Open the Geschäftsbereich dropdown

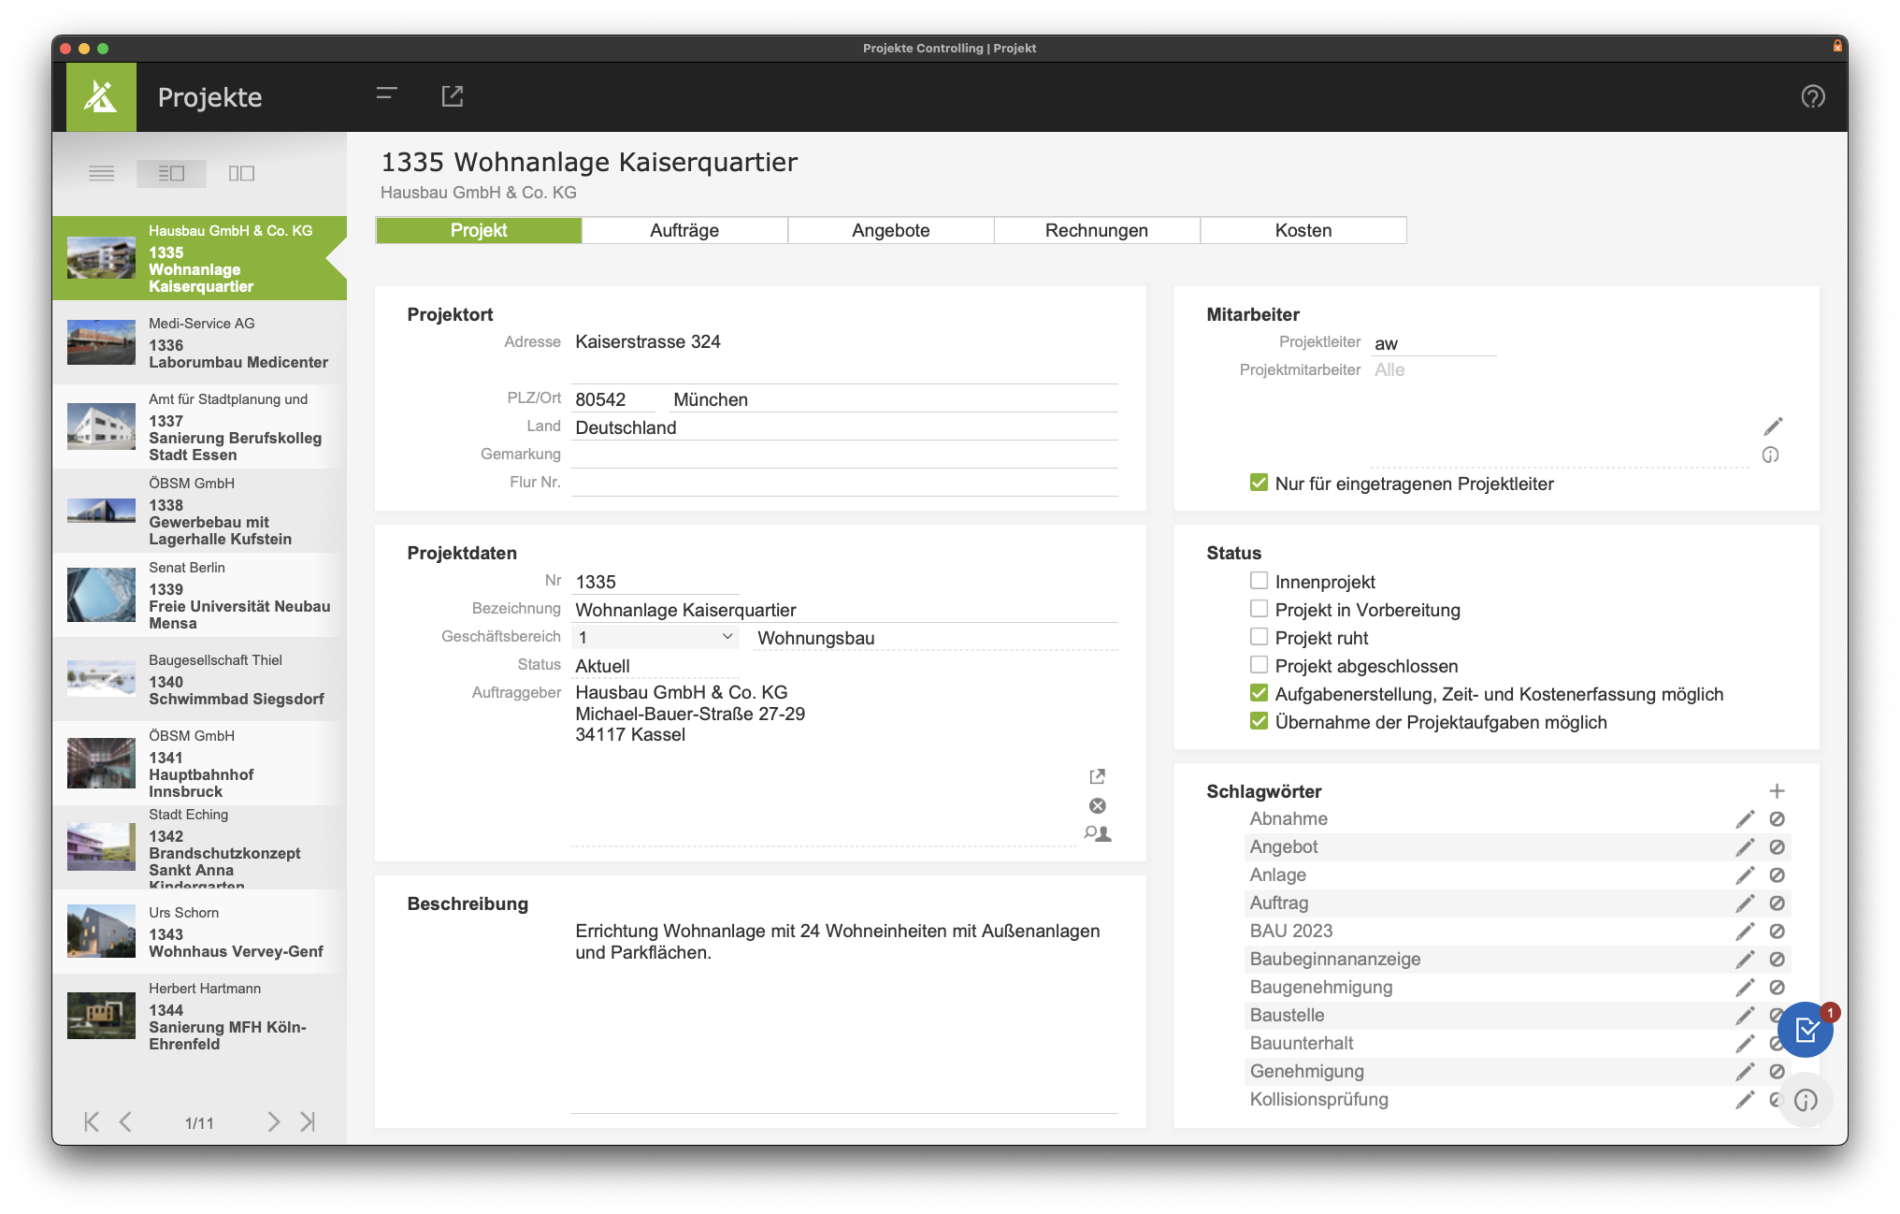[655, 637]
